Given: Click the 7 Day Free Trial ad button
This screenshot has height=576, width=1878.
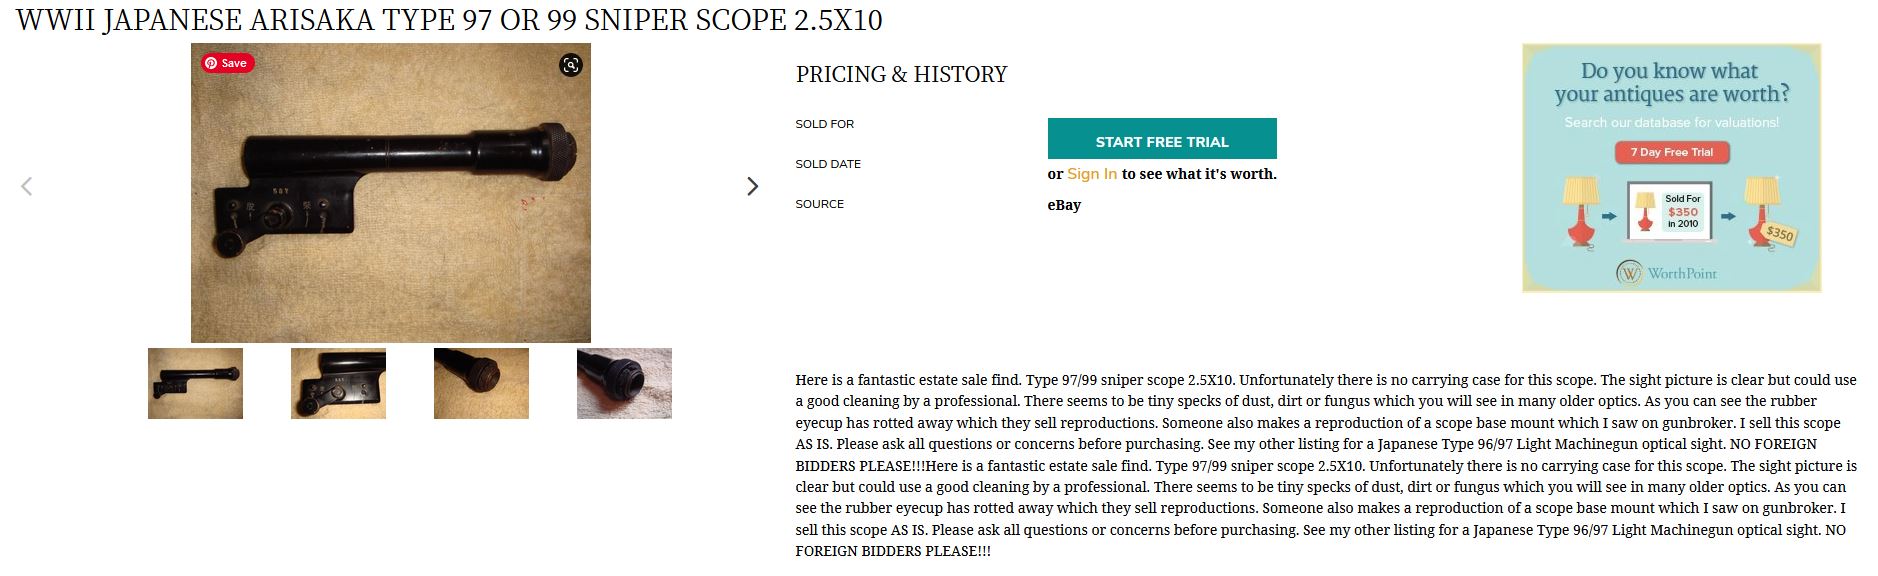Looking at the screenshot, I should coord(1671,152).
